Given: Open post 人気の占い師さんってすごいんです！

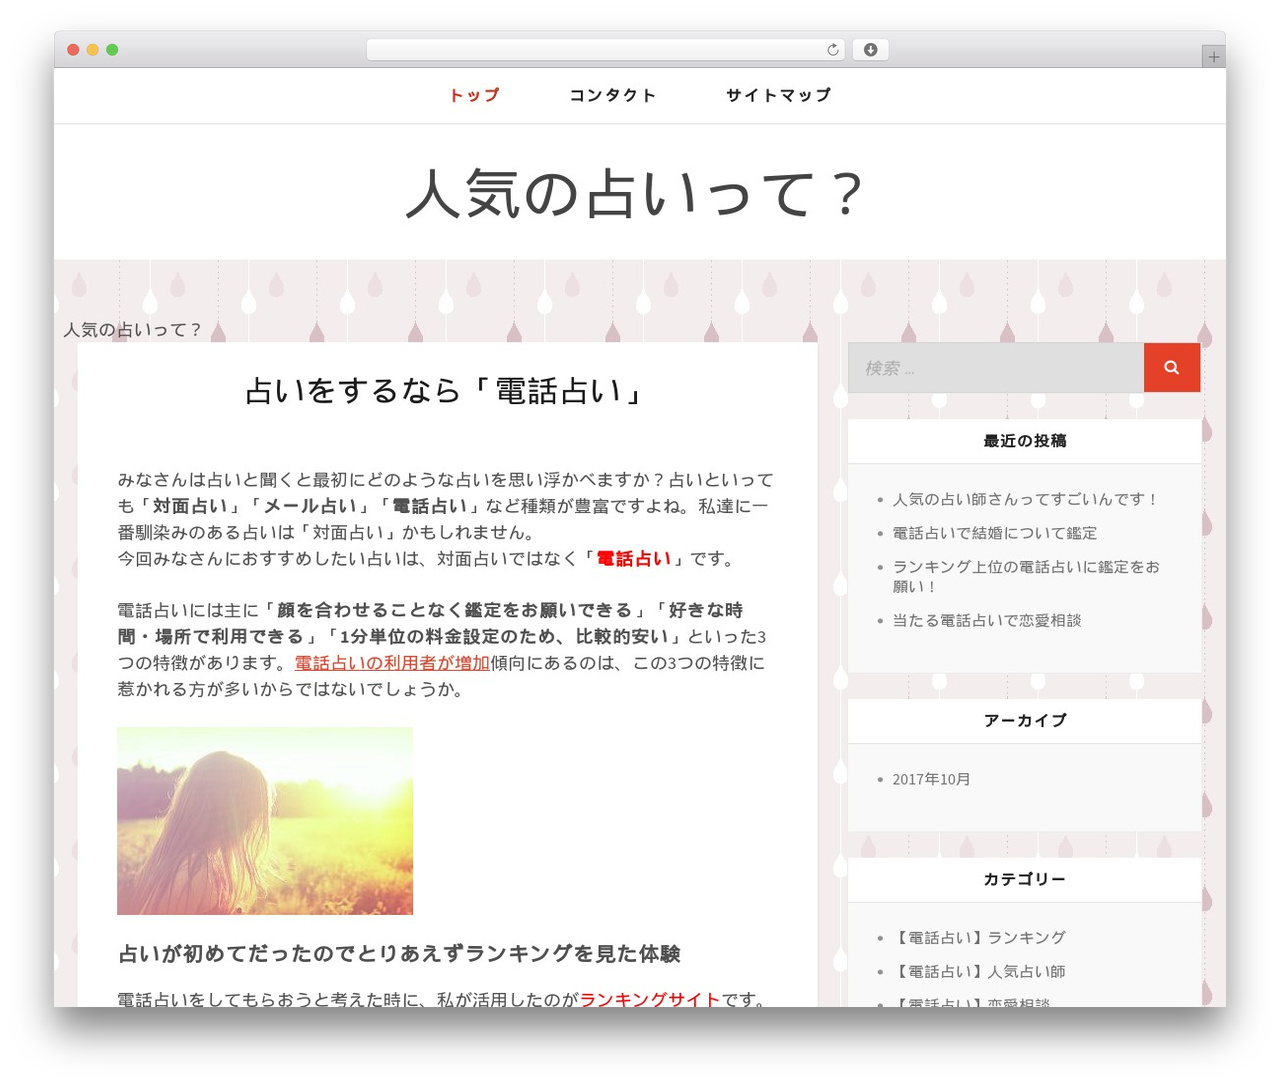Looking at the screenshot, I should pyautogui.click(x=1026, y=499).
